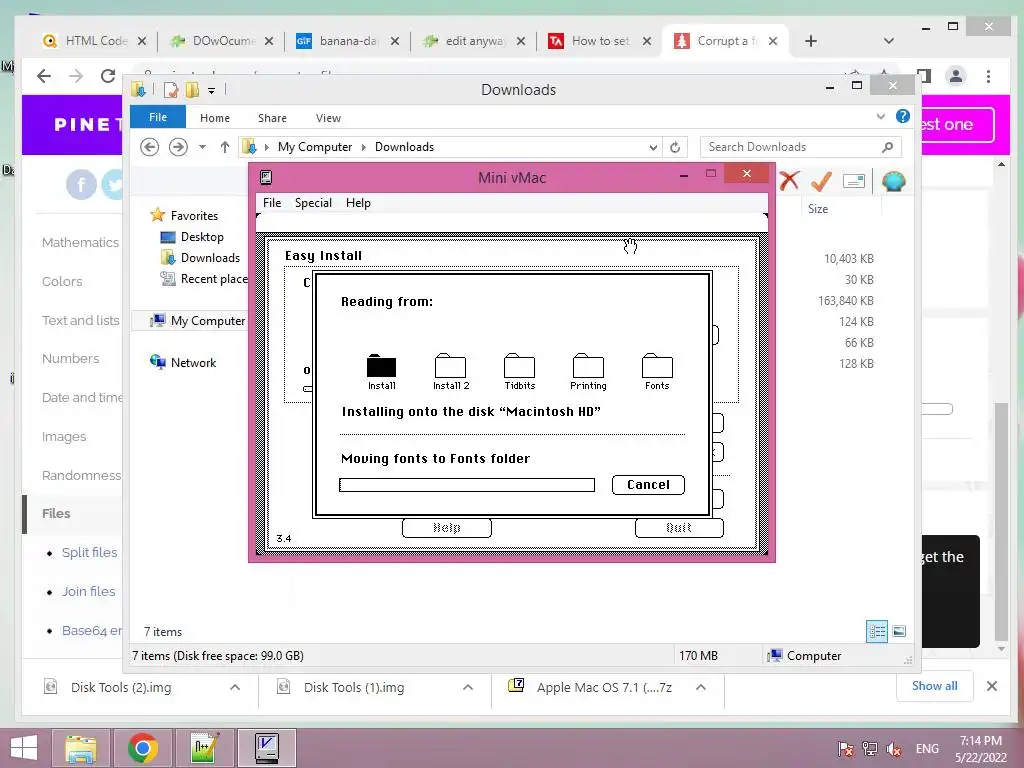Expand the explorer ribbon chevron
This screenshot has height=768, width=1024.
pyautogui.click(x=881, y=117)
